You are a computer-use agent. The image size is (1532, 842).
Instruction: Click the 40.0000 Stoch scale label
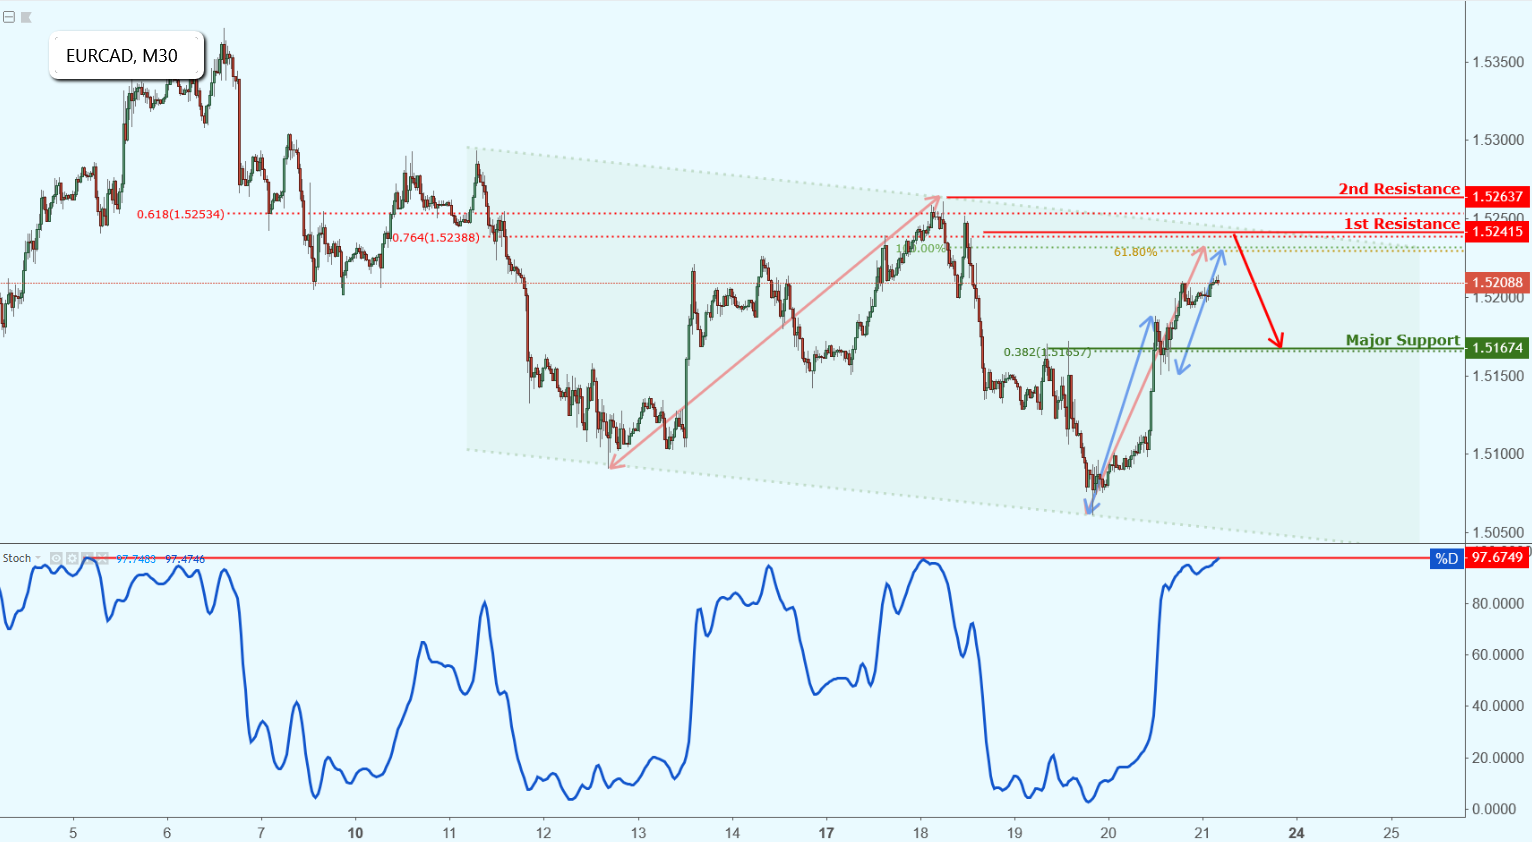click(1498, 706)
